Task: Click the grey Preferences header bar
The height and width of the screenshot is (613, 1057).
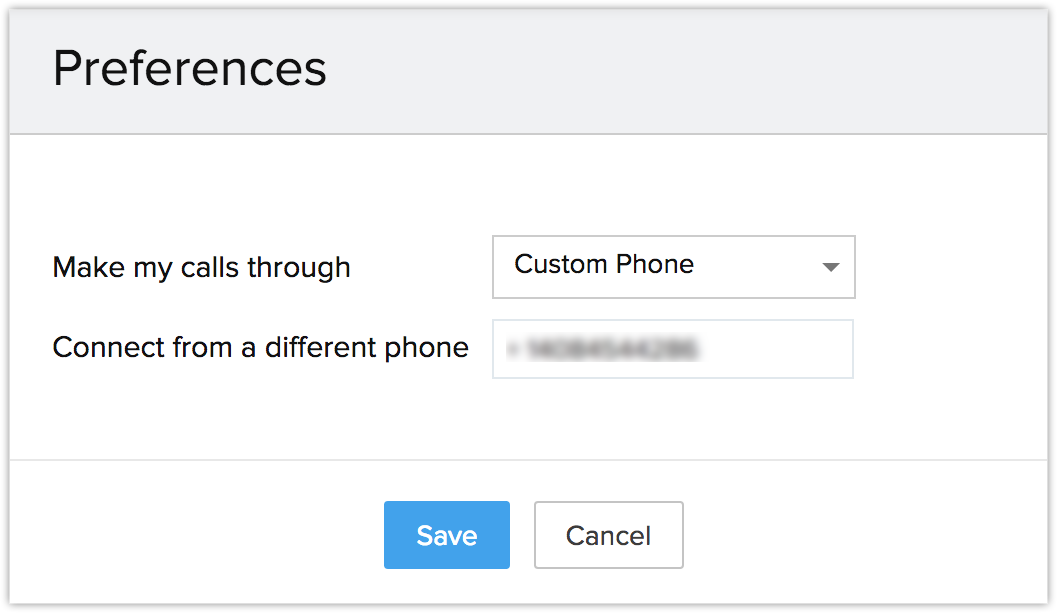Action: (650, 70)
